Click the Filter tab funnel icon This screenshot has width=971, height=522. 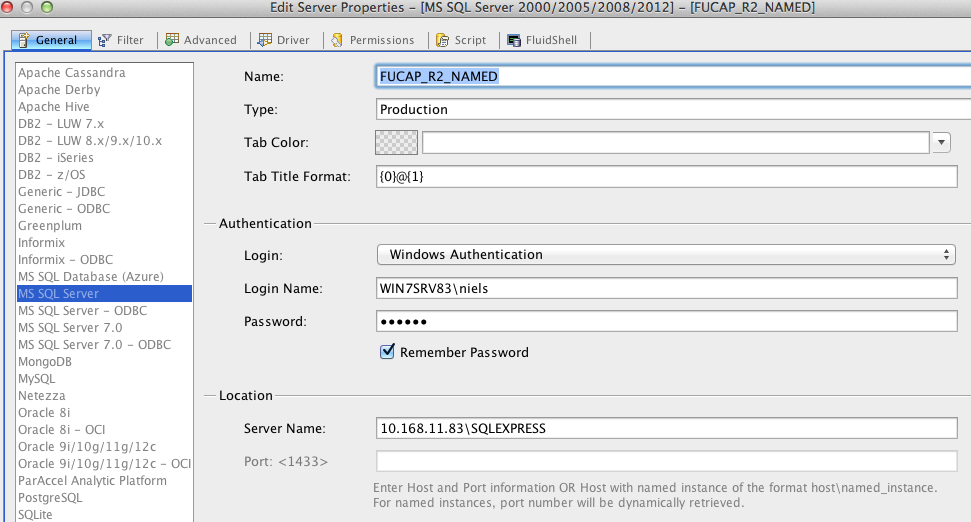pos(105,40)
